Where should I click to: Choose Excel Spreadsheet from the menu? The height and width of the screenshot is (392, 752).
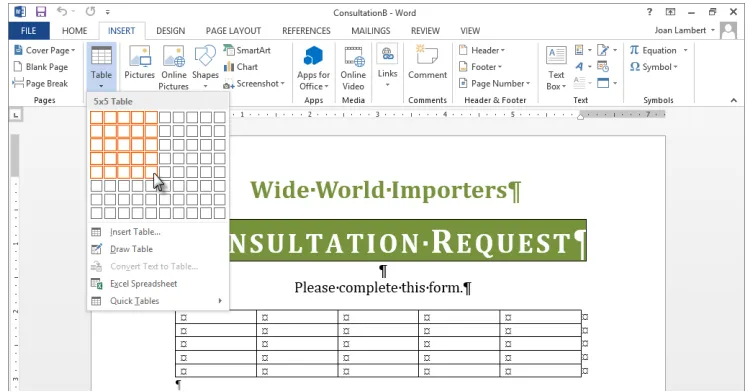tap(143, 284)
